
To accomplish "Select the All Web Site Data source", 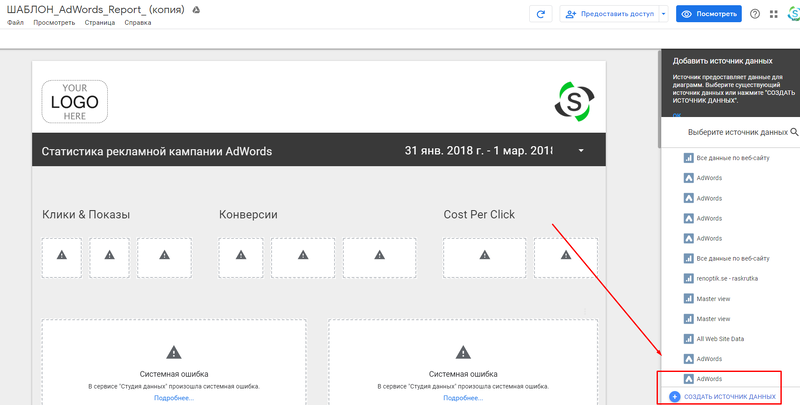I will [714, 339].
